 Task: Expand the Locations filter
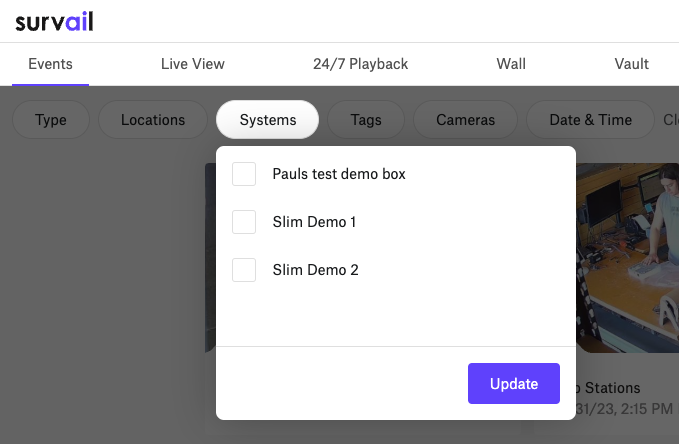[153, 120]
